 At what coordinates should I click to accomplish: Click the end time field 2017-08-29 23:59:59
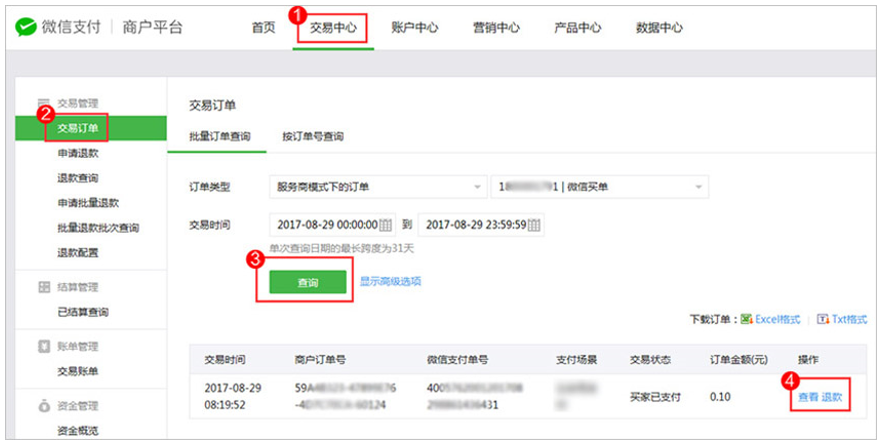pos(481,225)
